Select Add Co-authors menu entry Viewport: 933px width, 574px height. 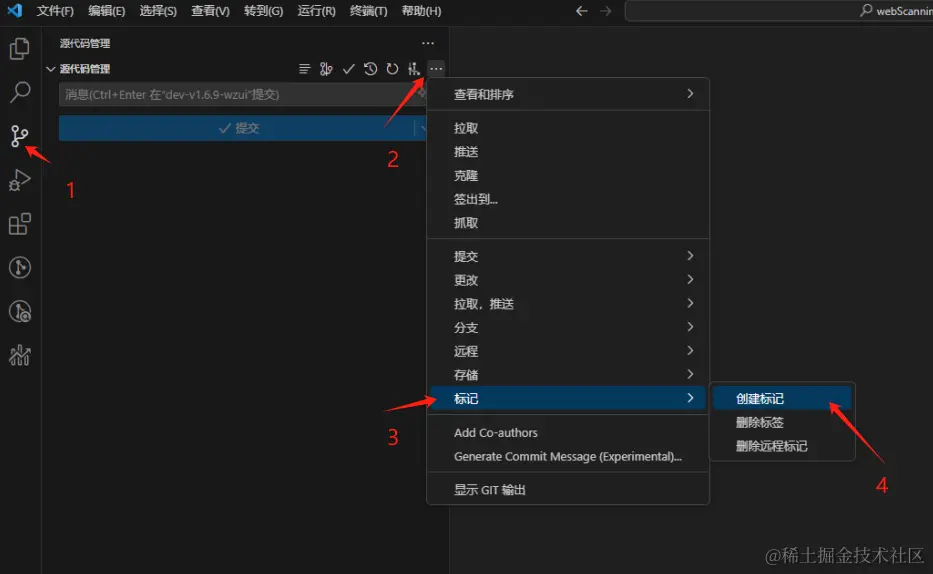(x=568, y=432)
